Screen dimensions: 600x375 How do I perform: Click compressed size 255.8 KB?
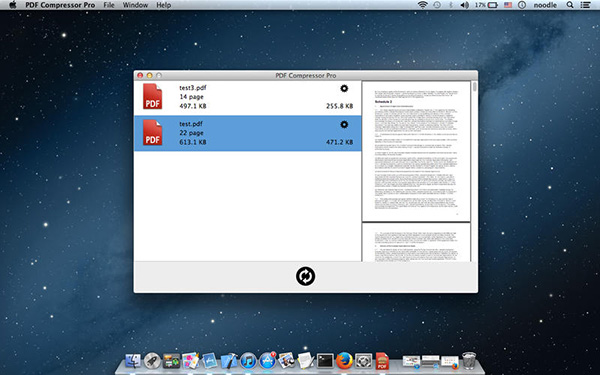point(339,106)
